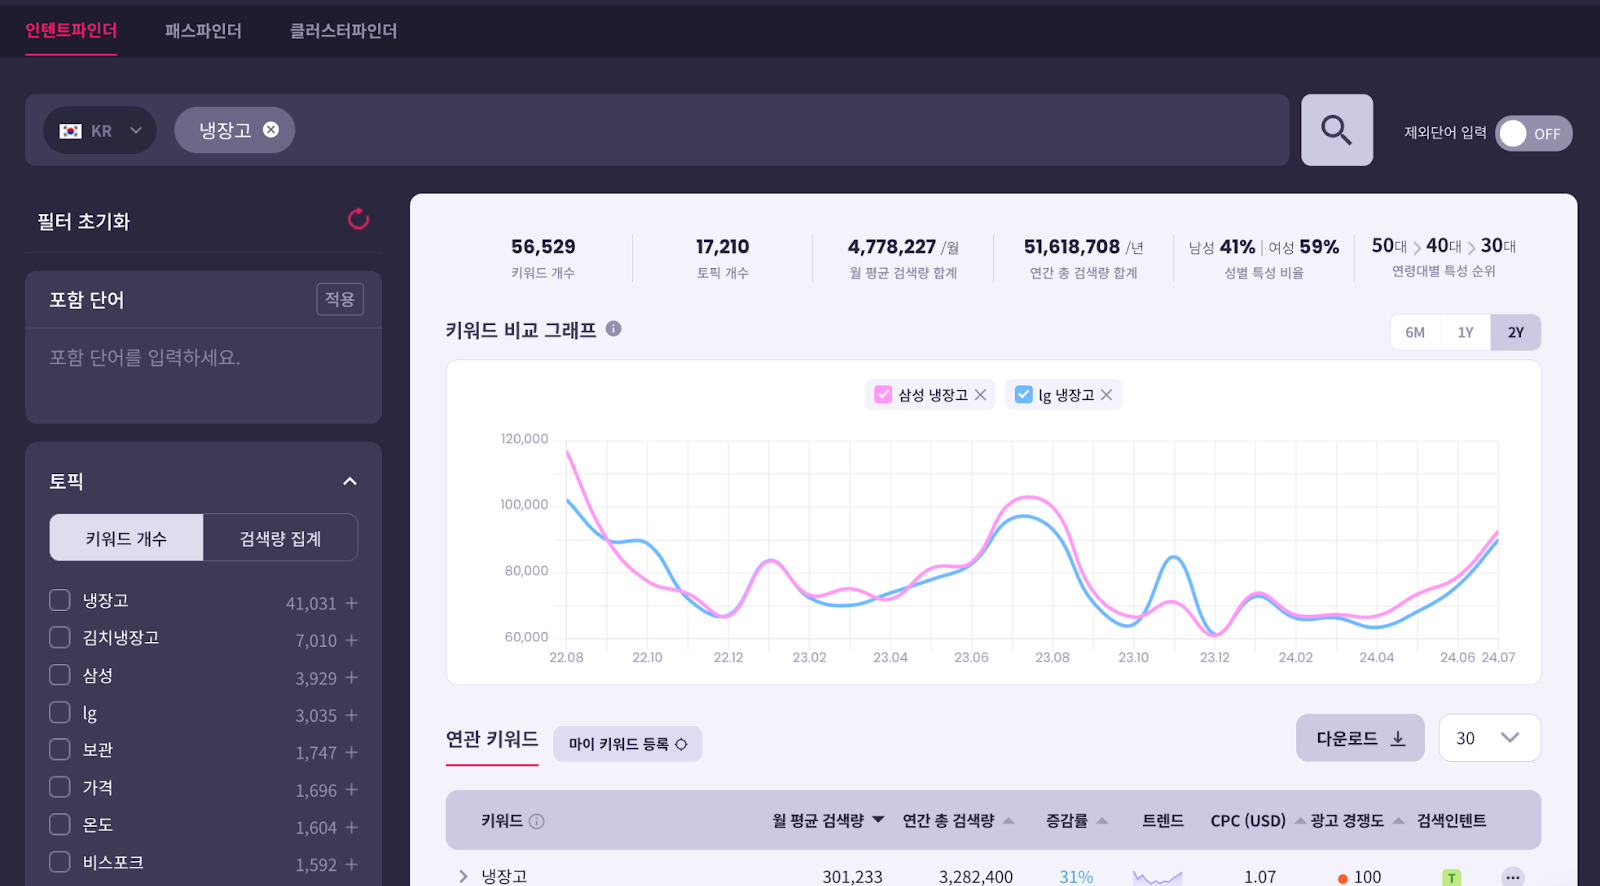Click the main keyword search bar
The height and width of the screenshot is (886, 1600).
(x=656, y=130)
